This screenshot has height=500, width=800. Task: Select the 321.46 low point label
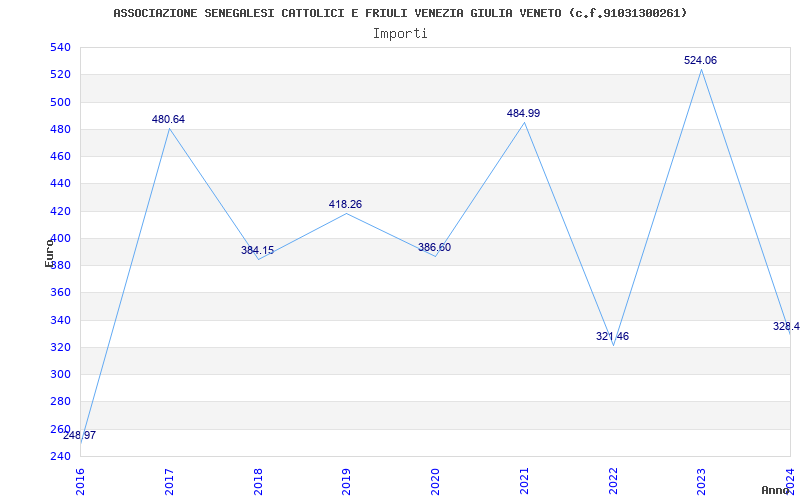coord(612,336)
